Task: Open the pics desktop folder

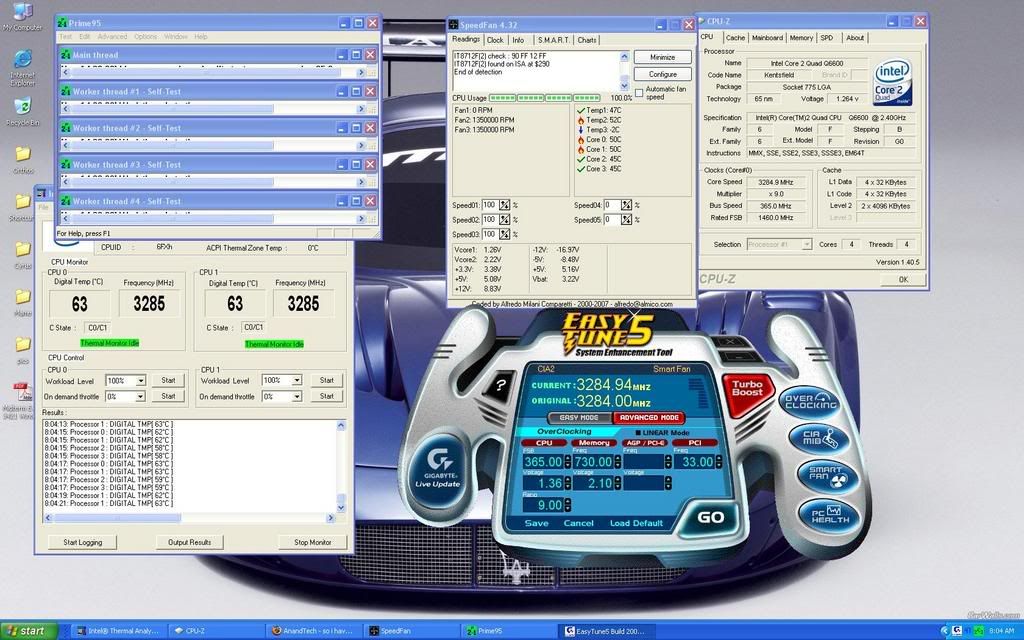Action: click(22, 350)
